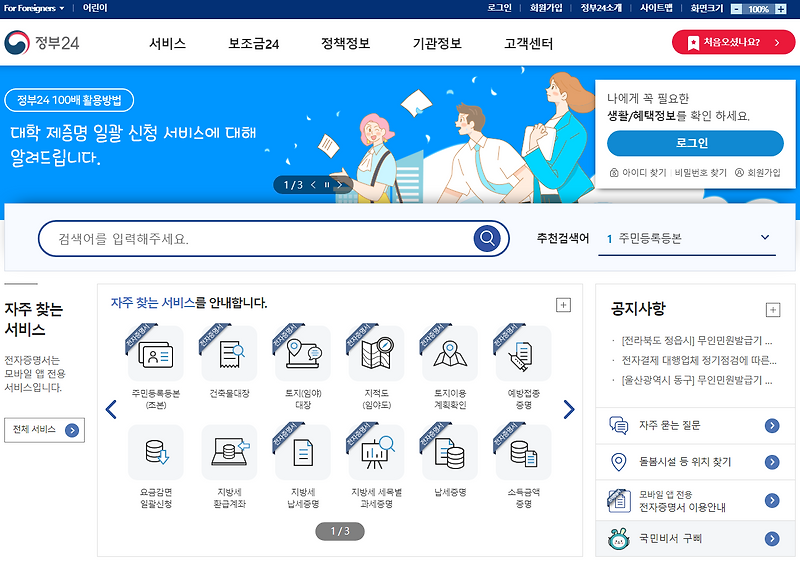Open the 토지(임야)대장 service icon
This screenshot has height=563, width=800.
[x=303, y=353]
